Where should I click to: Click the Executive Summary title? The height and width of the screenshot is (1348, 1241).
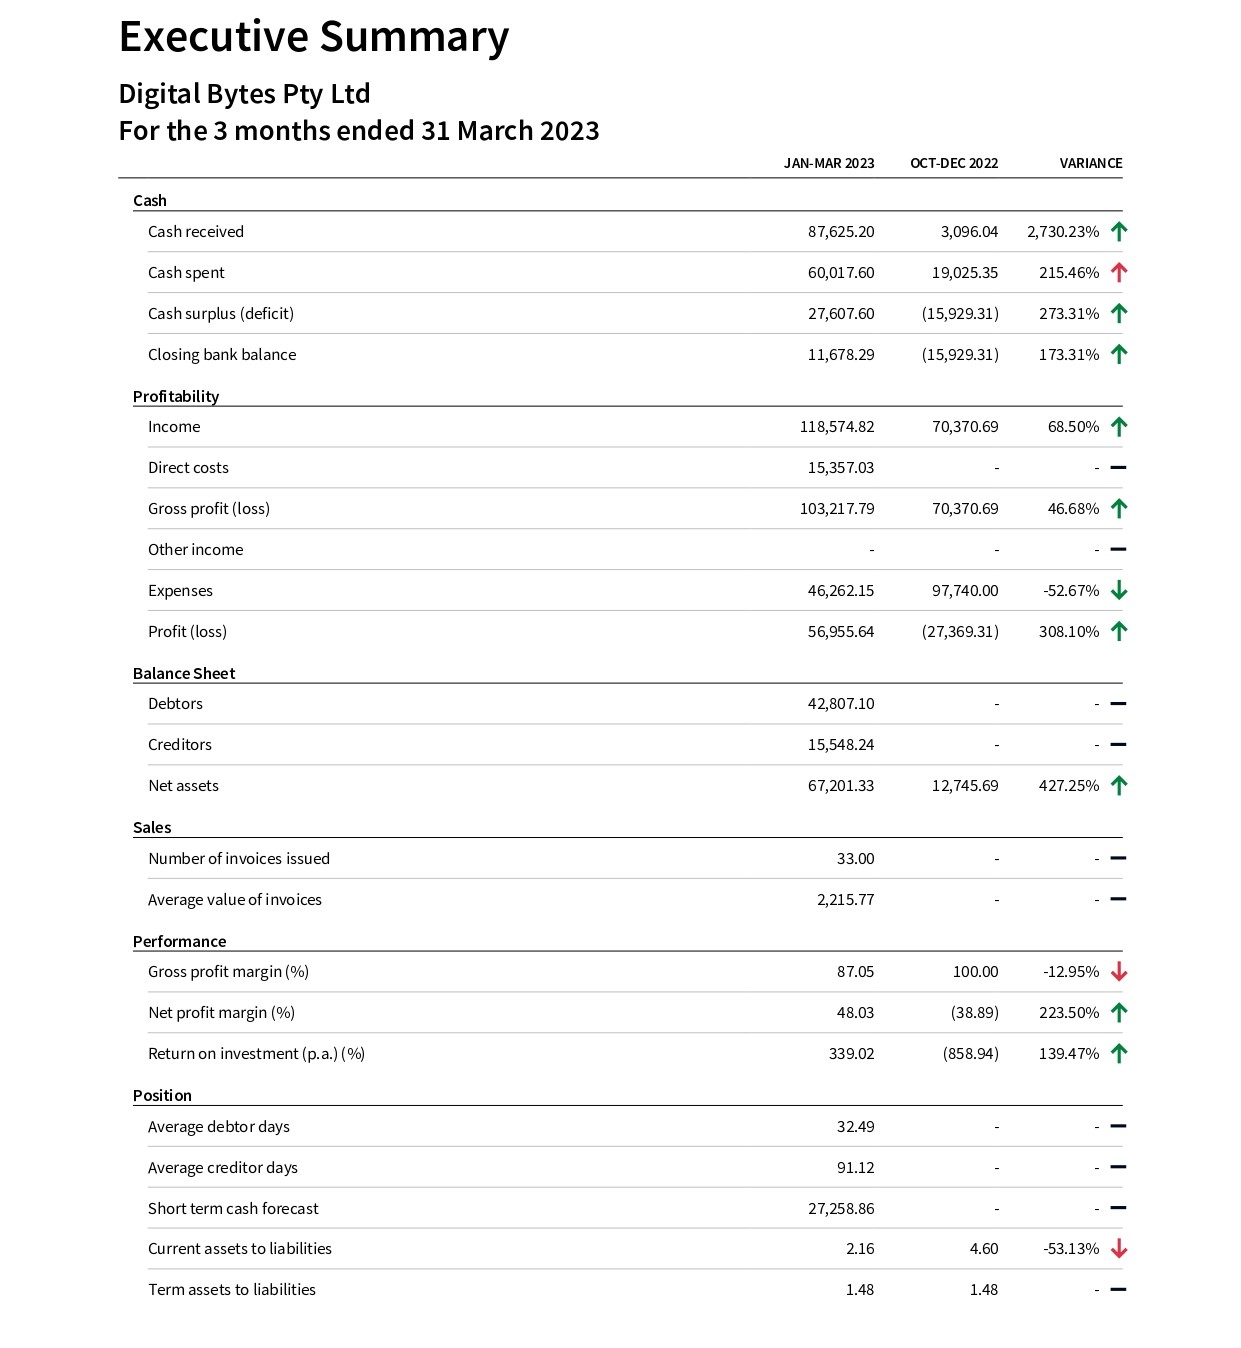[314, 37]
